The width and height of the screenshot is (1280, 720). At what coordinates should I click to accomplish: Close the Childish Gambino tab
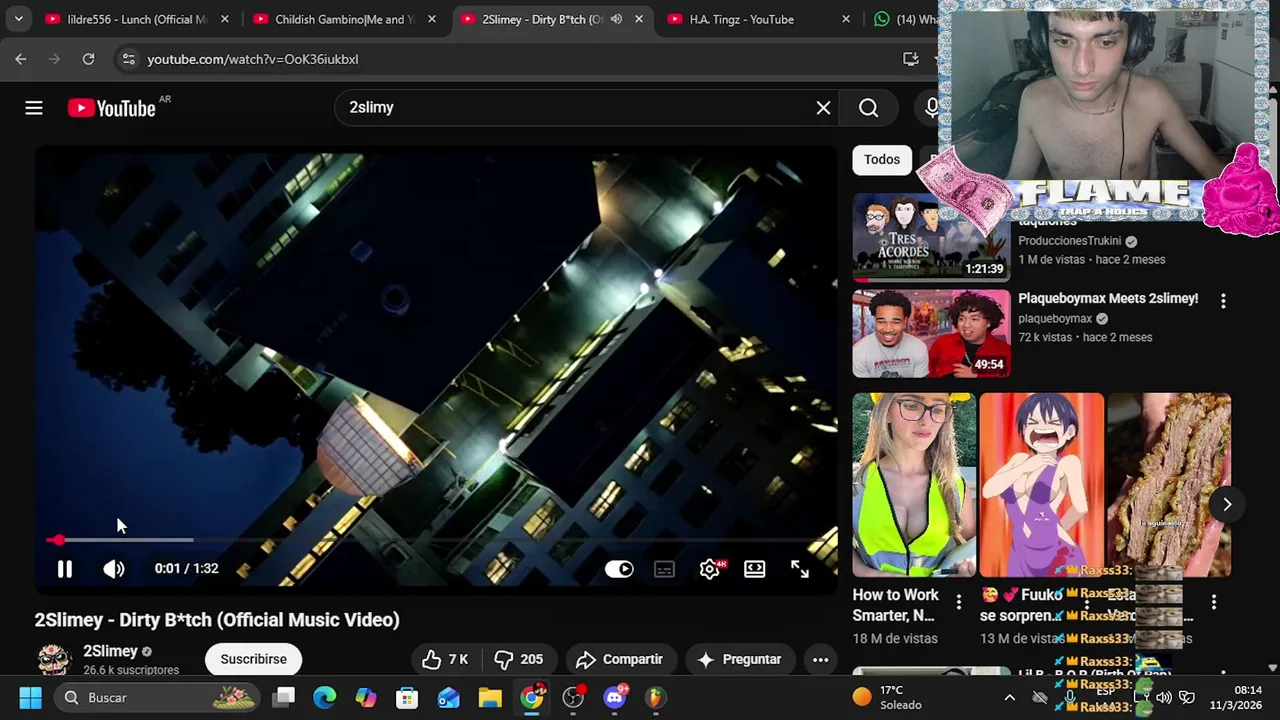(x=432, y=19)
